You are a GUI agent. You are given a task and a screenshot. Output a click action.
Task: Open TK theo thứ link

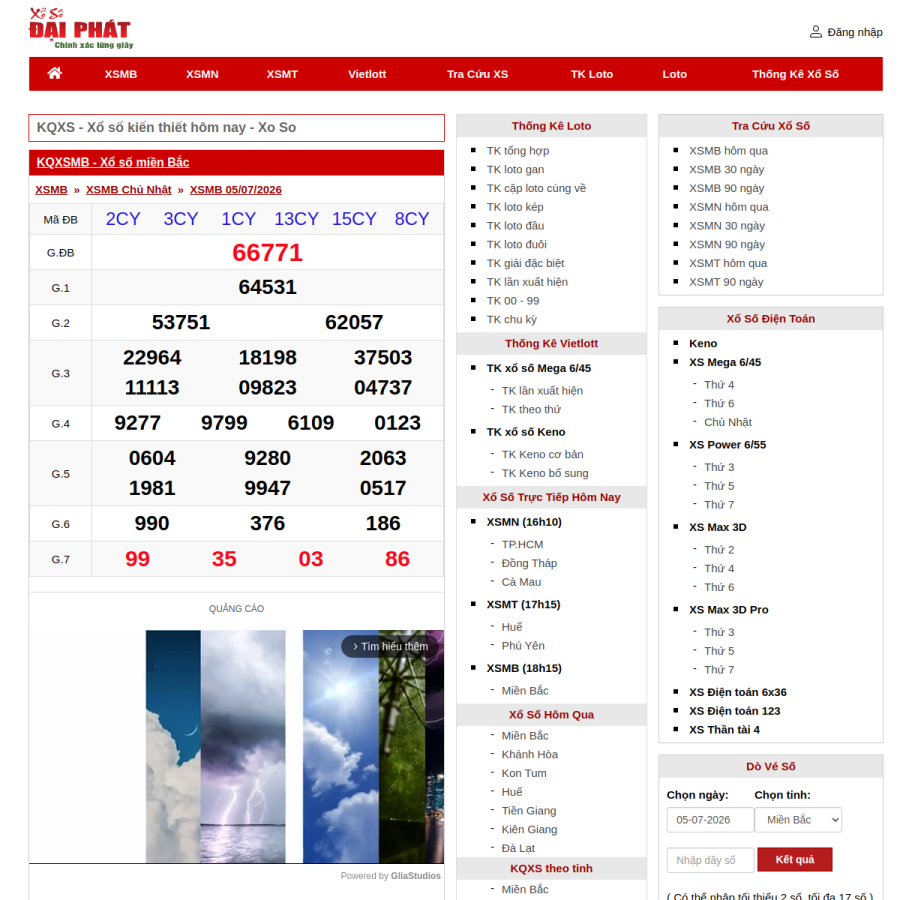pyautogui.click(x=531, y=410)
